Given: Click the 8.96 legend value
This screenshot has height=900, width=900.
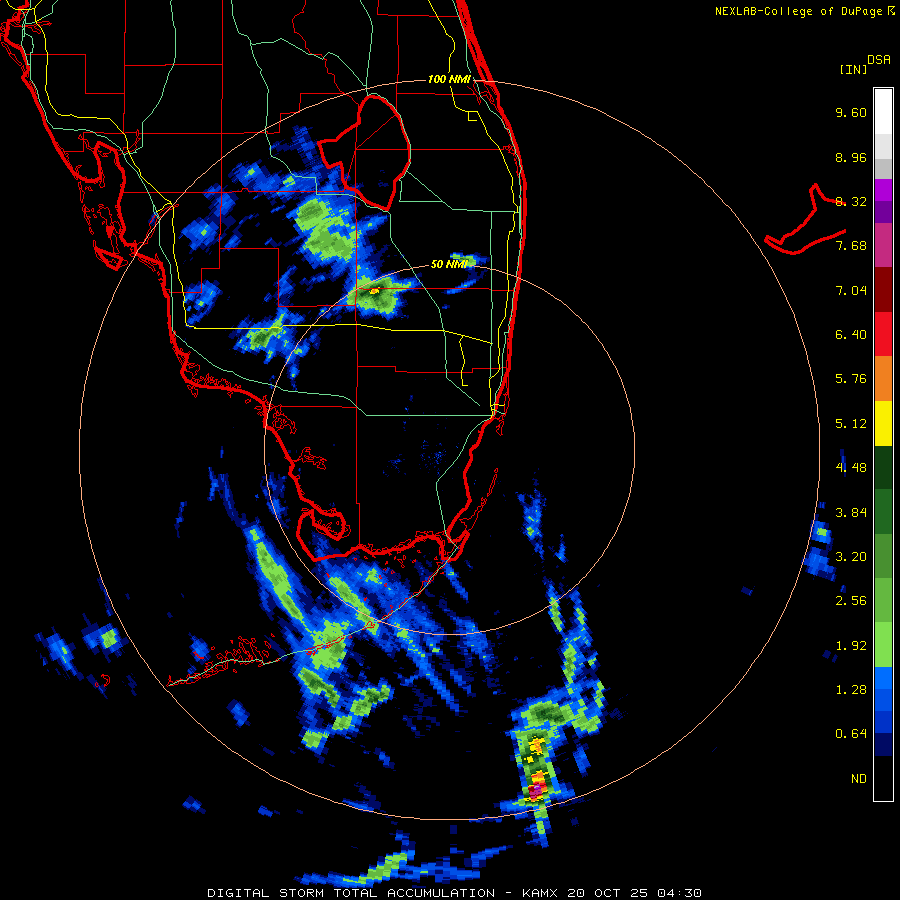Looking at the screenshot, I should [x=851, y=157].
